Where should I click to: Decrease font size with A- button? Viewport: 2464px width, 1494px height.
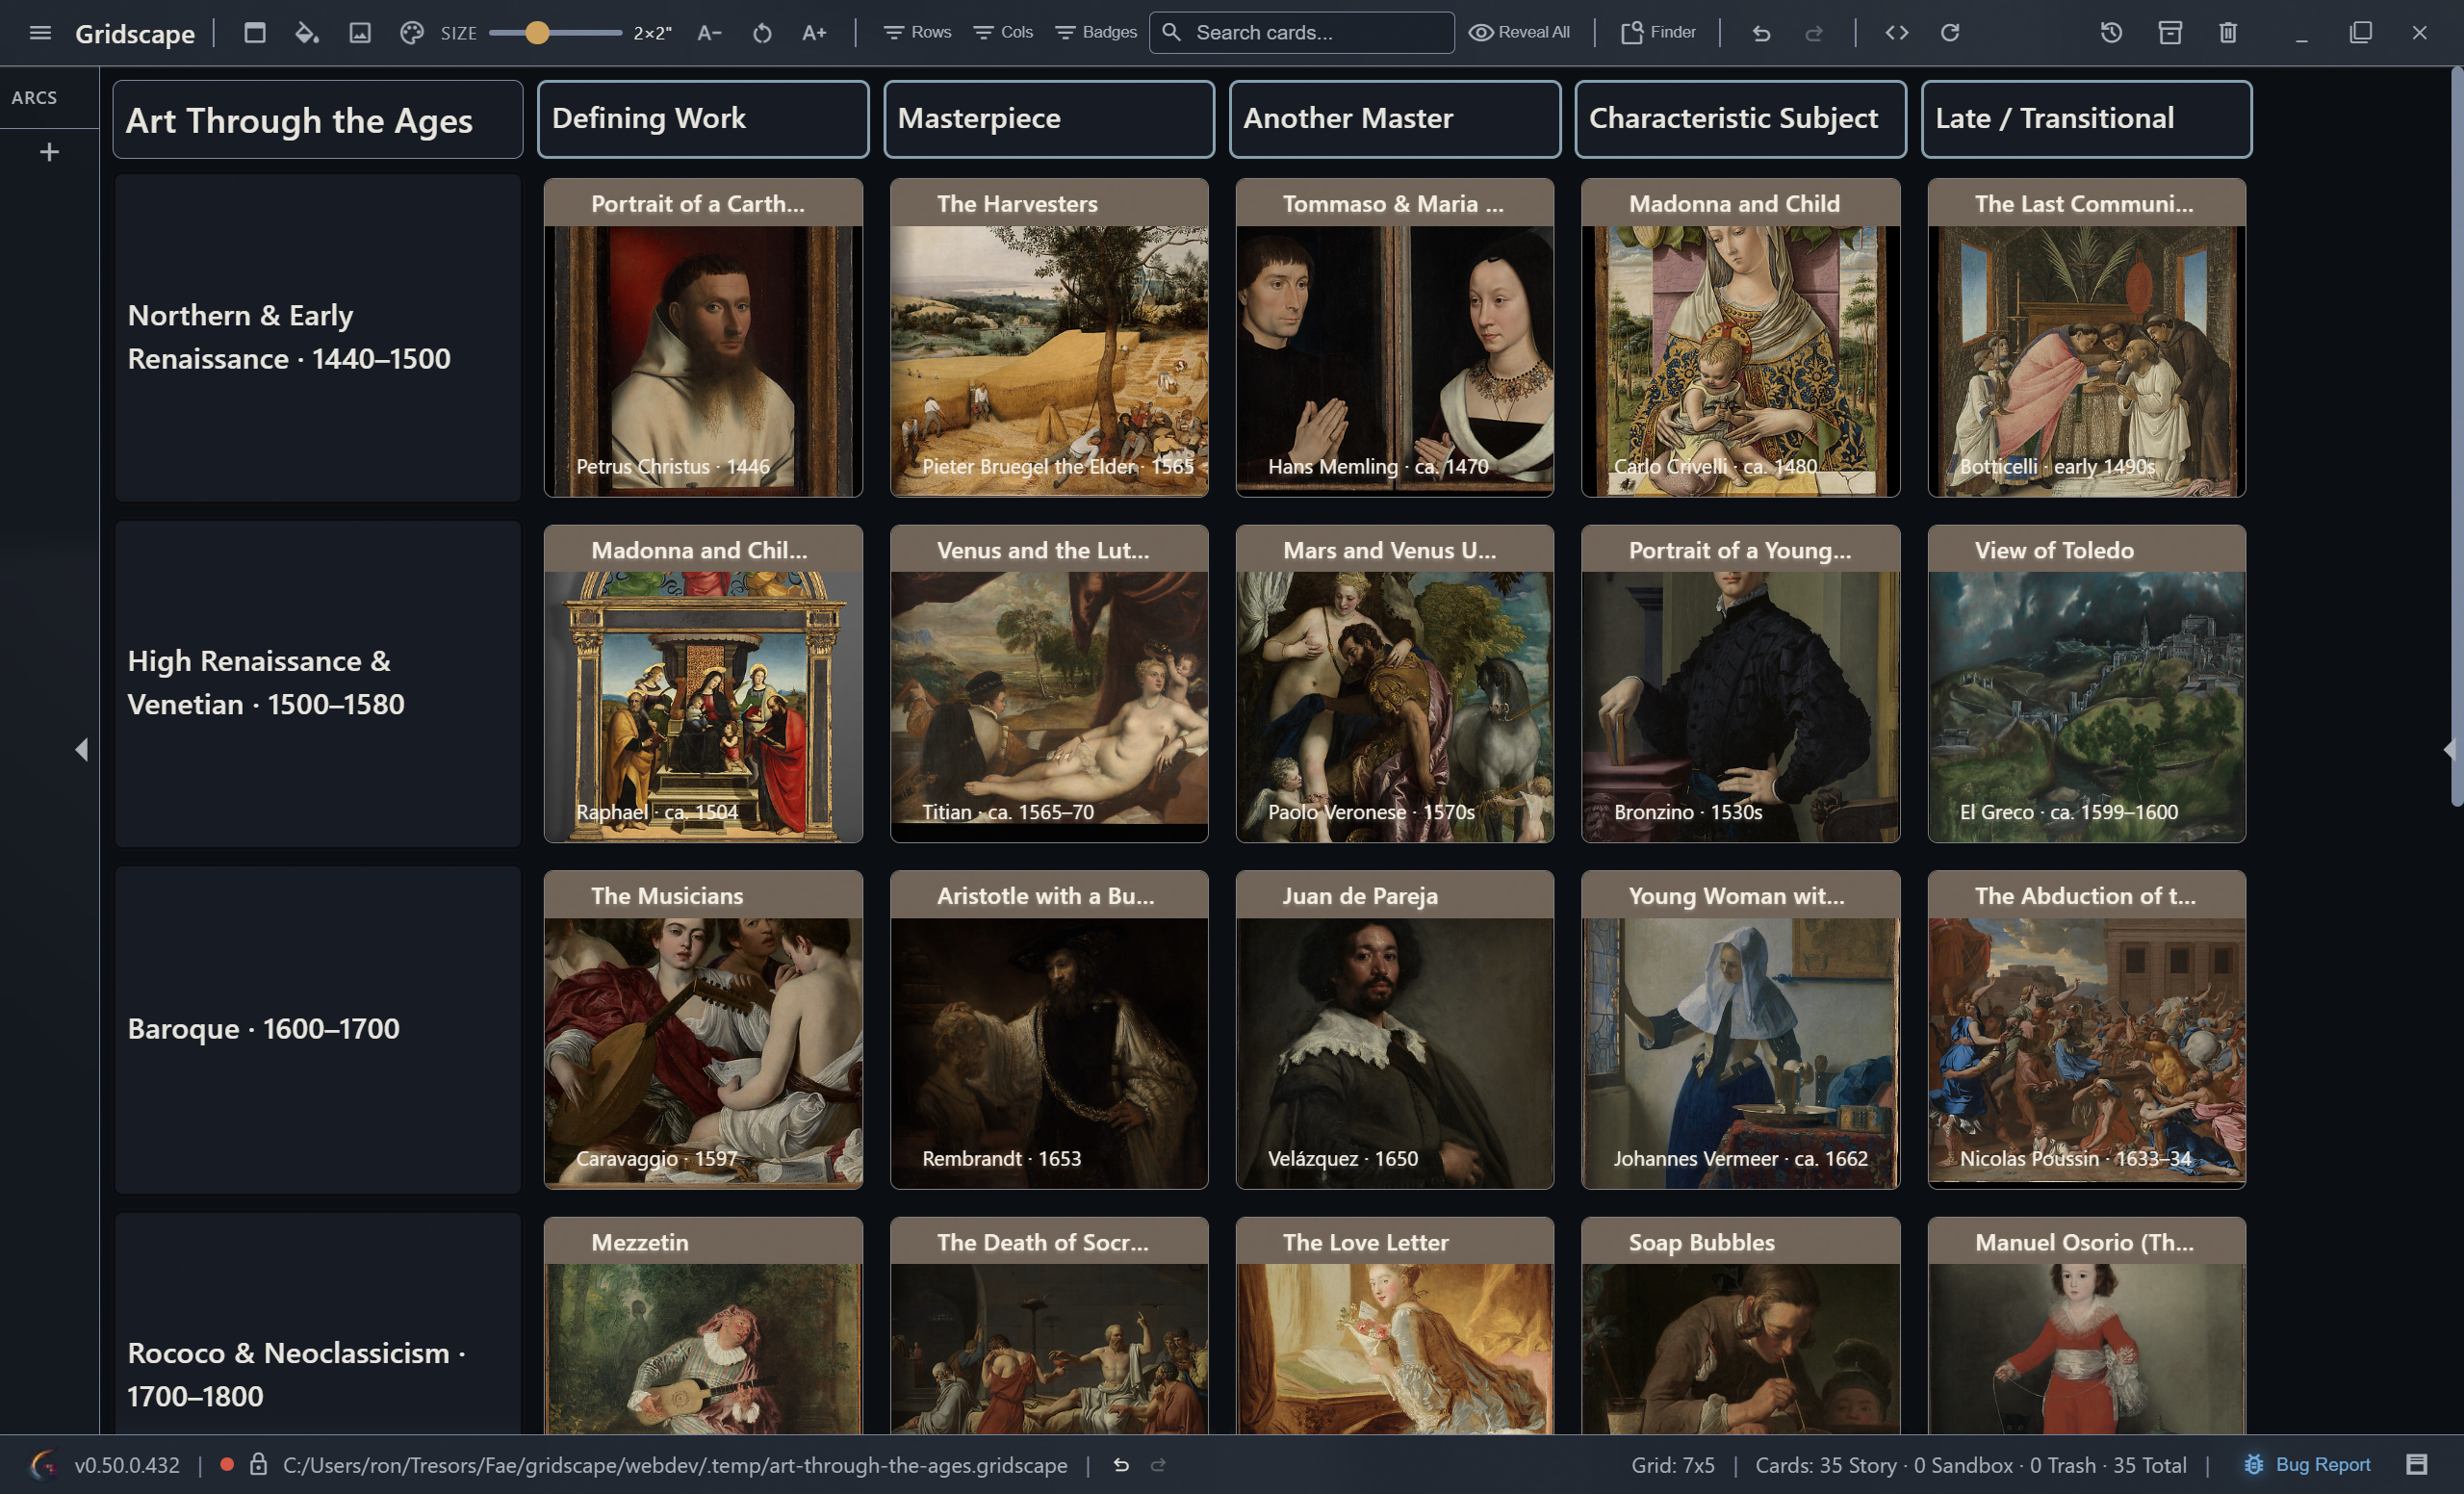709,33
